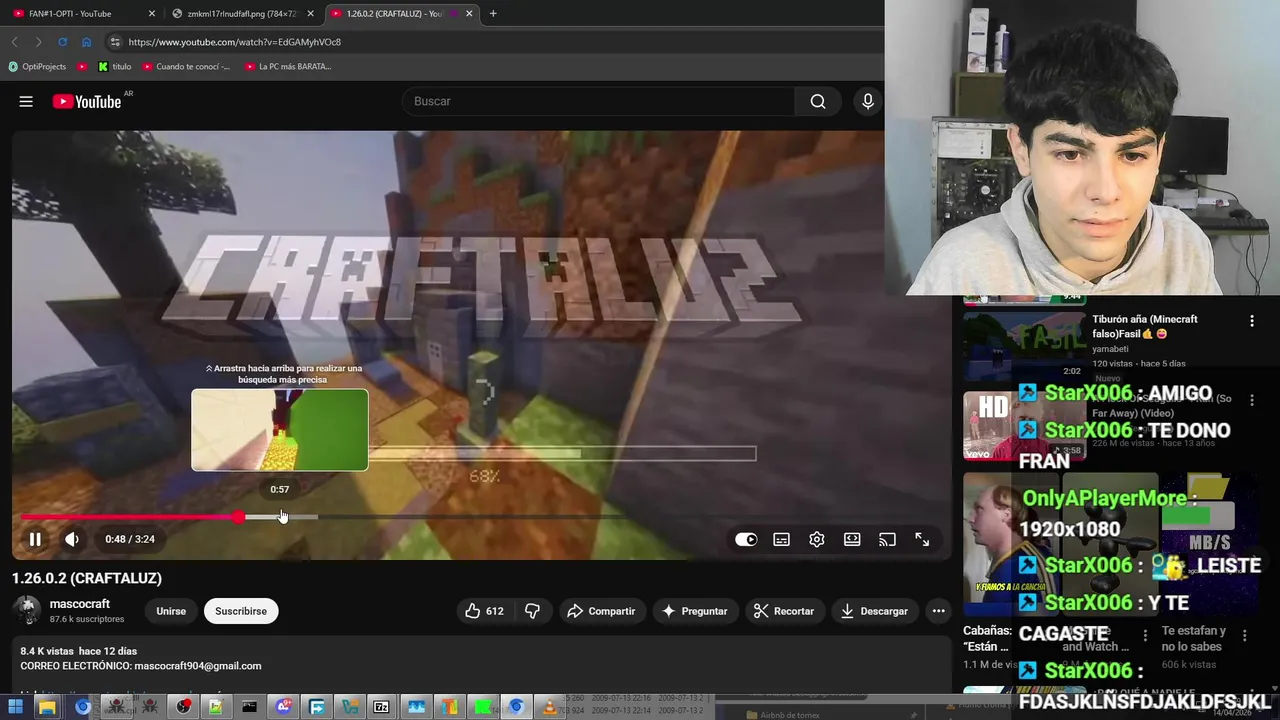Image resolution: width=1280 pixels, height=720 pixels.
Task: Click the browser address bar URL
Action: tap(235, 42)
